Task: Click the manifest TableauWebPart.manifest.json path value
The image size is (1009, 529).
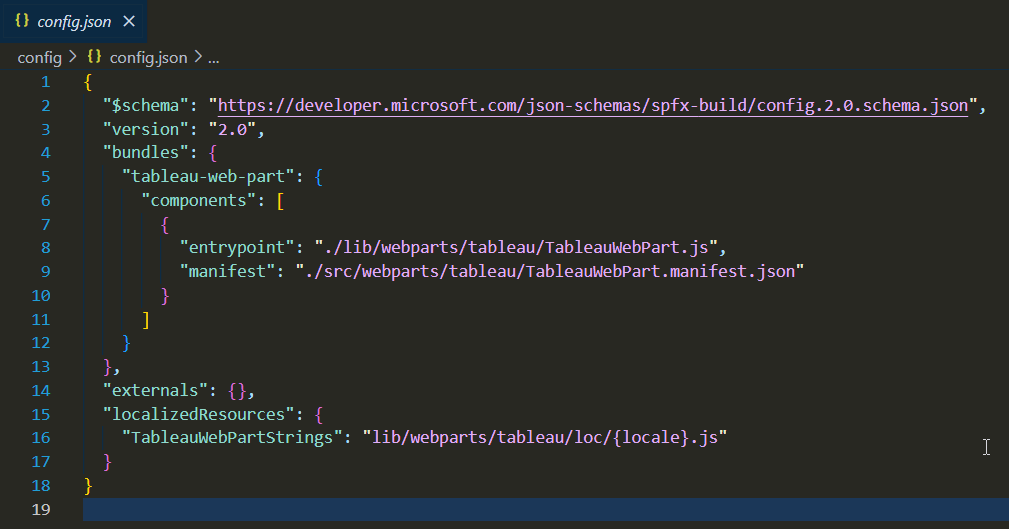Action: (550, 271)
